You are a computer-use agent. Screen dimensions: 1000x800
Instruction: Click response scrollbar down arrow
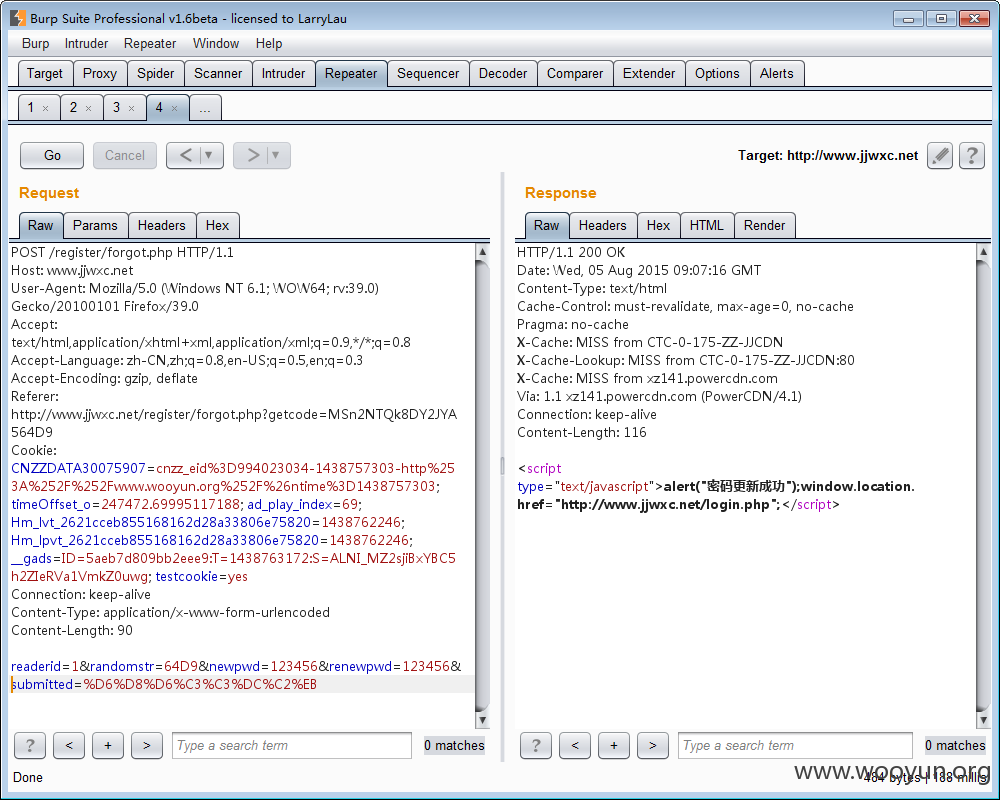[983, 720]
